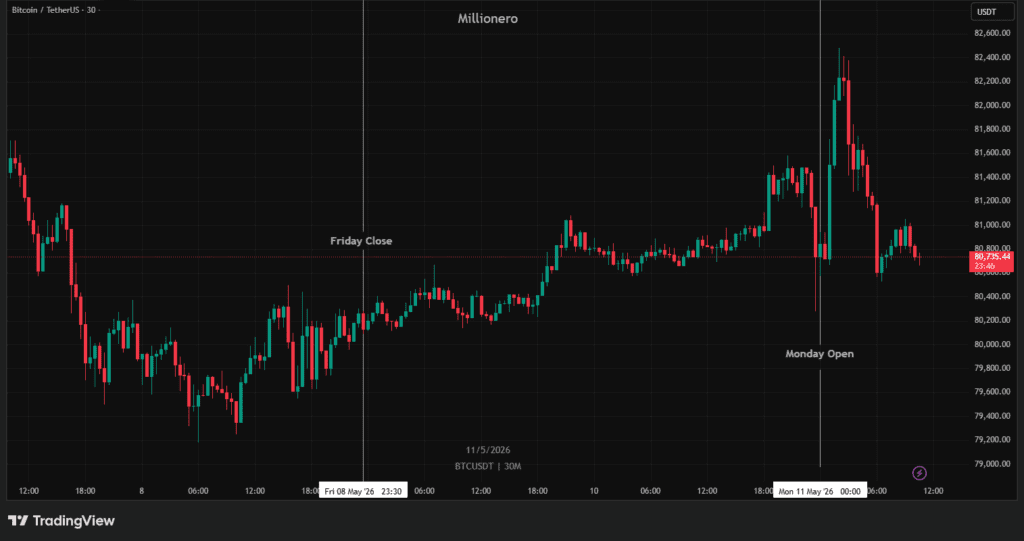Screen dimensions: 1024x541
Task: Click the time axis label 8
Action: pos(142,491)
